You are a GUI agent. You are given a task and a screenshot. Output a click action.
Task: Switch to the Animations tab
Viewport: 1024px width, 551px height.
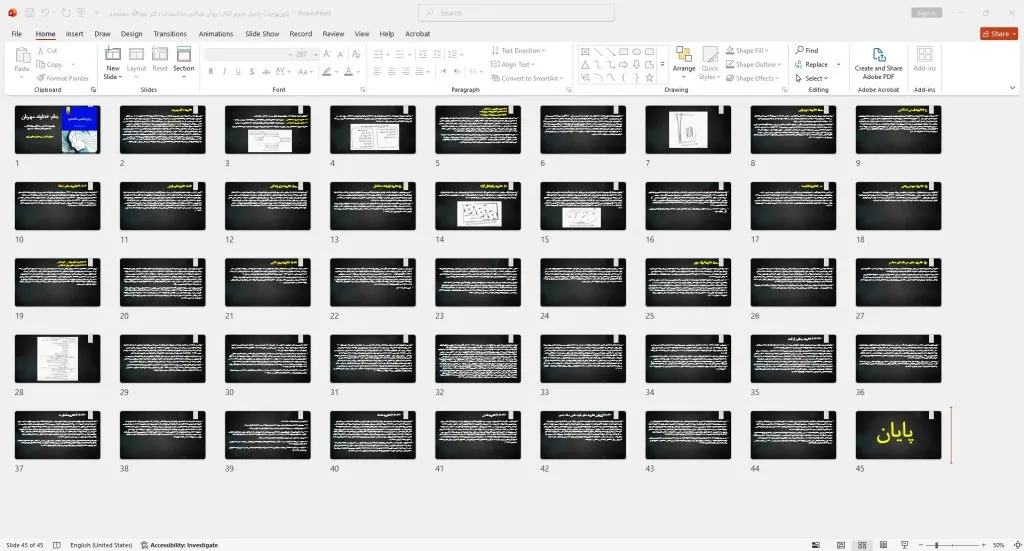216,34
